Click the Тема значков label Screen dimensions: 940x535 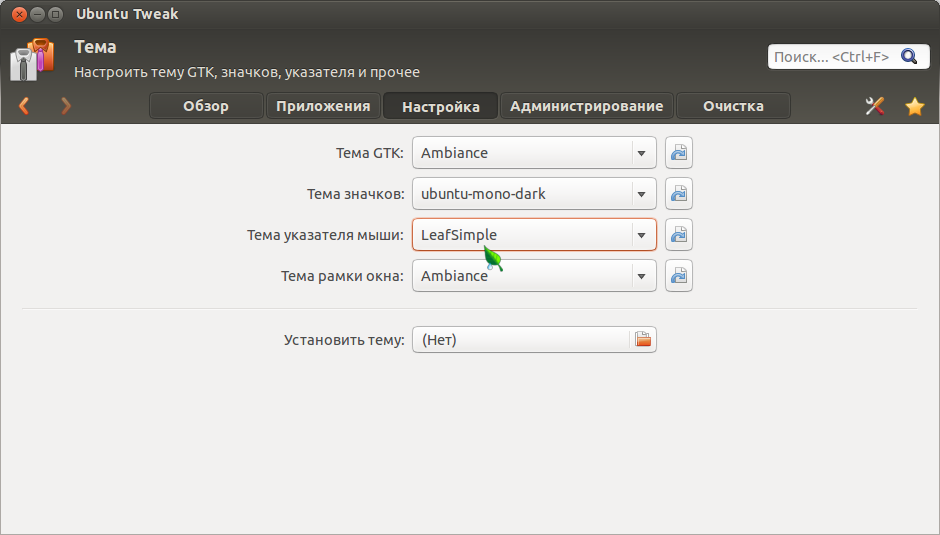pos(355,194)
